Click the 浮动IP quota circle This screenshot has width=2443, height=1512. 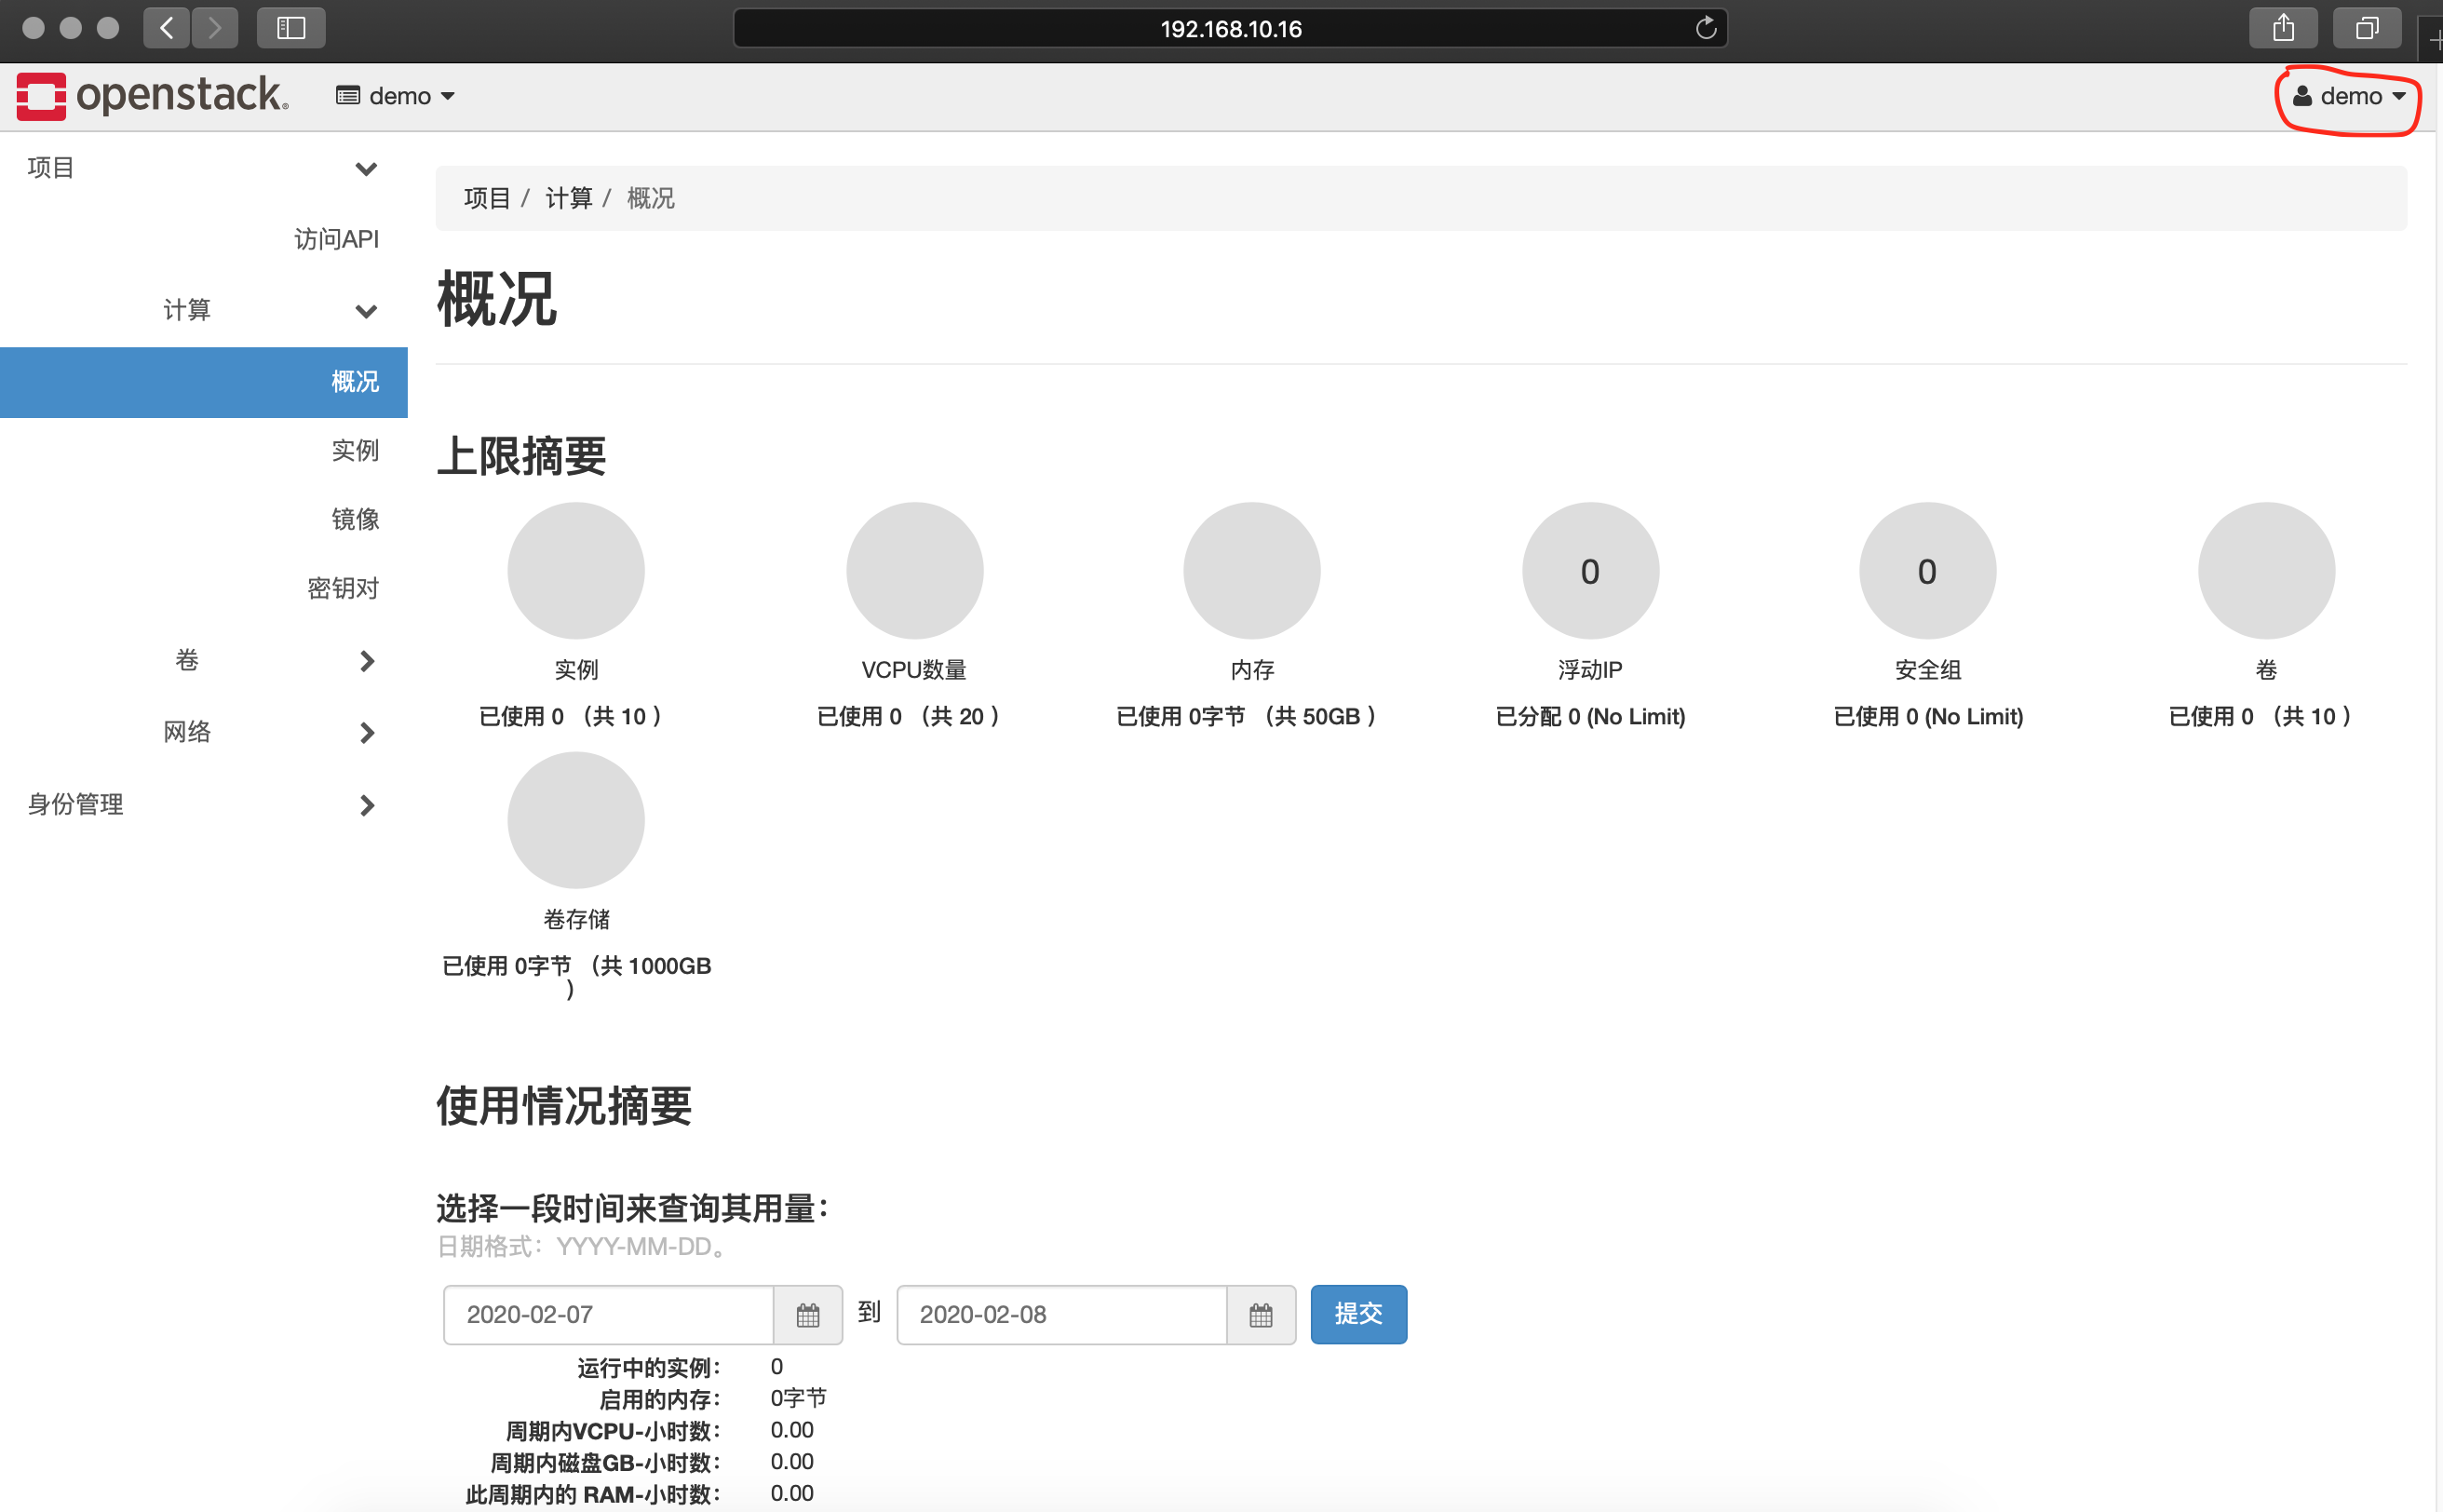click(1590, 571)
